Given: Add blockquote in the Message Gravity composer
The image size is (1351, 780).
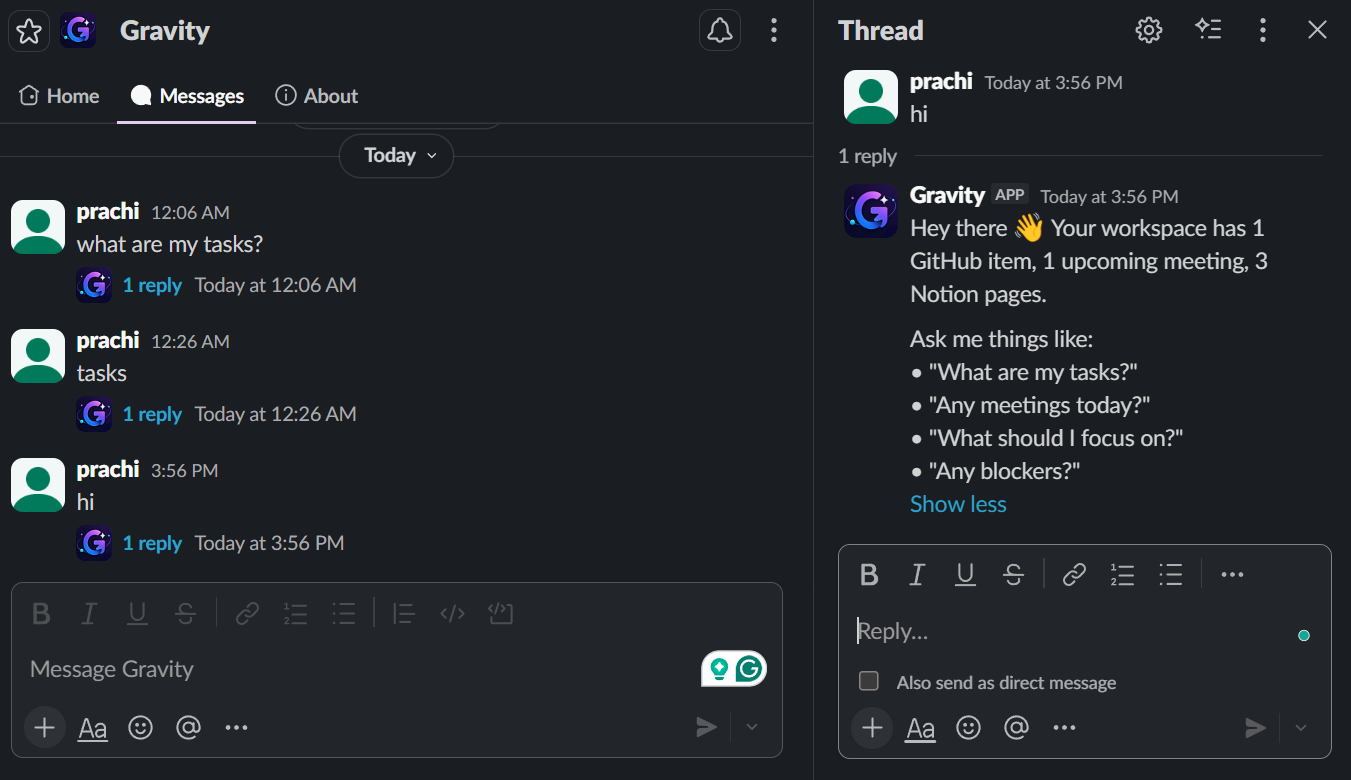Looking at the screenshot, I should click(x=403, y=613).
